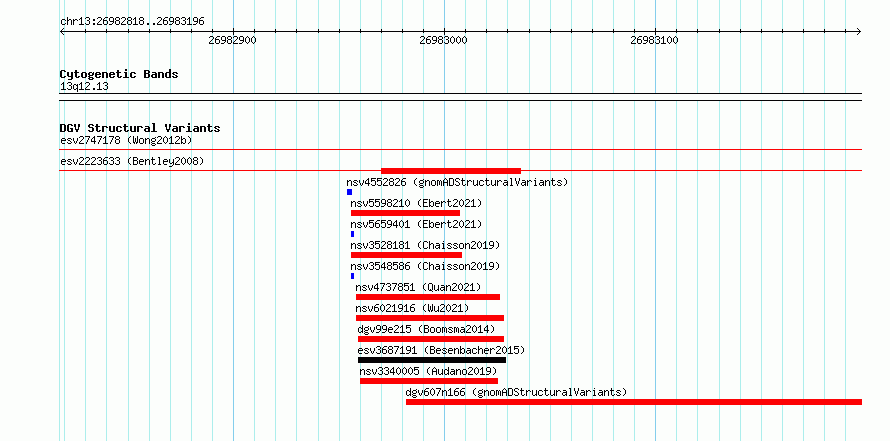Select the Cytogenetic Bands track title
890x441 pixels.
119,74
